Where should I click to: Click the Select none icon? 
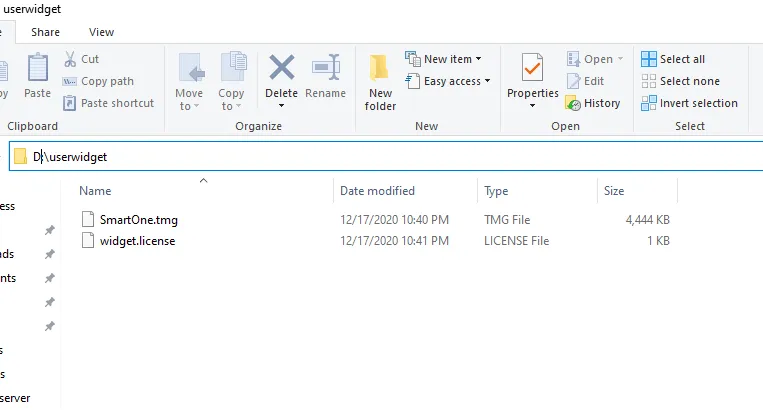pos(649,81)
